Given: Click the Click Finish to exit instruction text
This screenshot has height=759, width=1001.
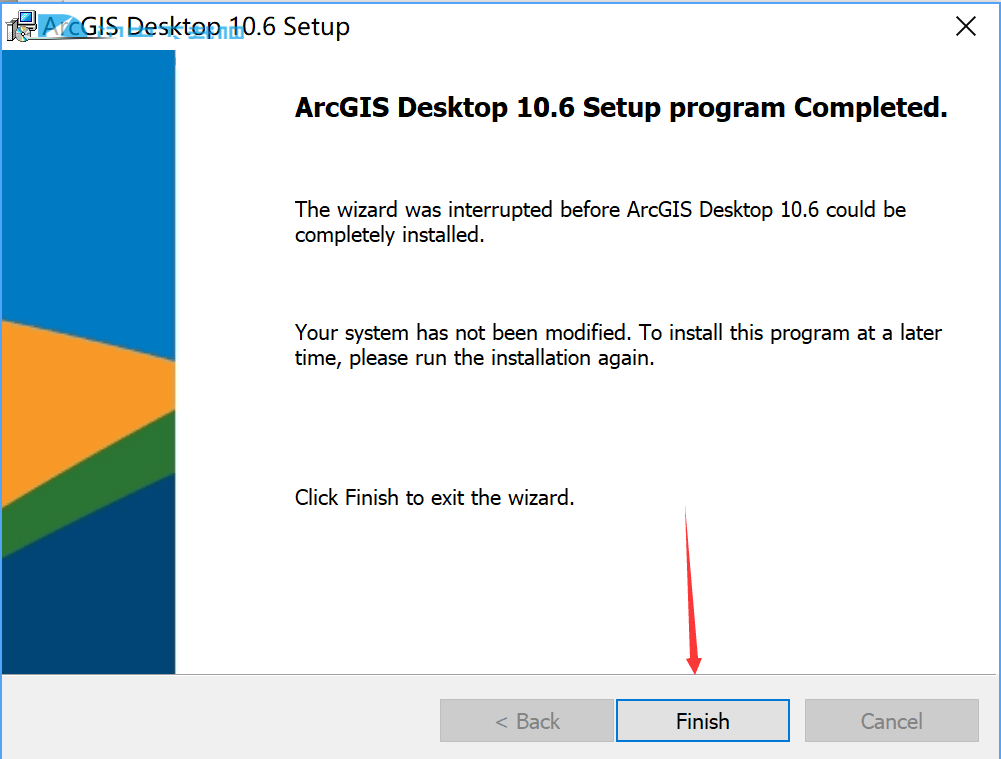Looking at the screenshot, I should [x=434, y=497].
